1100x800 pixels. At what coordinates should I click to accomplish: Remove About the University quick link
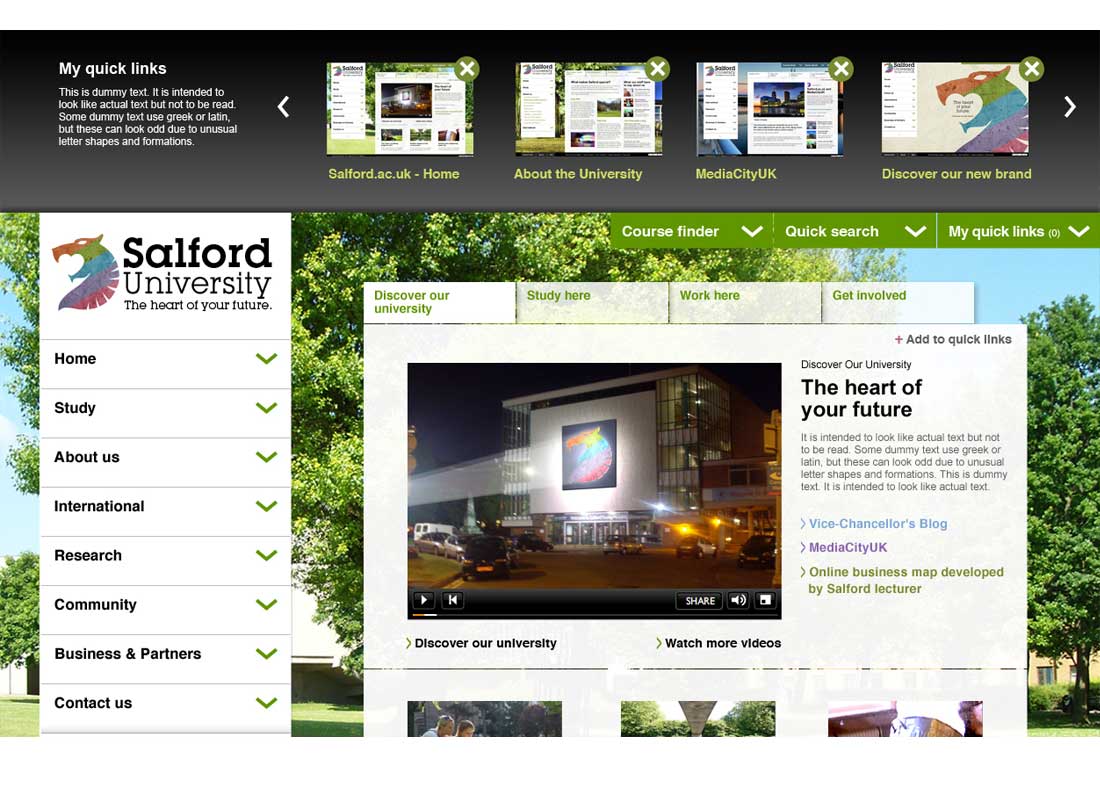click(x=657, y=69)
